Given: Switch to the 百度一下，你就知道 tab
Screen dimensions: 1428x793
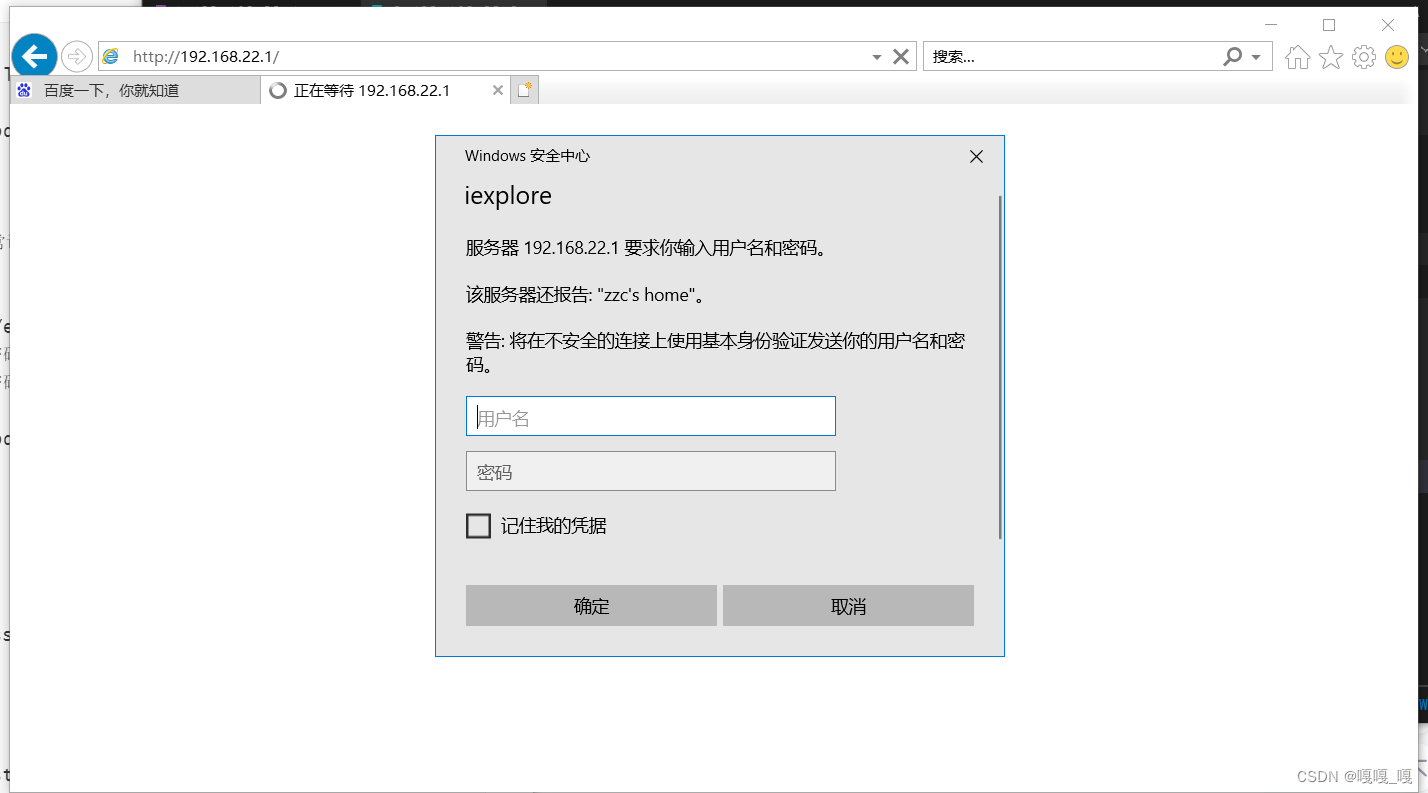Looking at the screenshot, I should pos(135,91).
